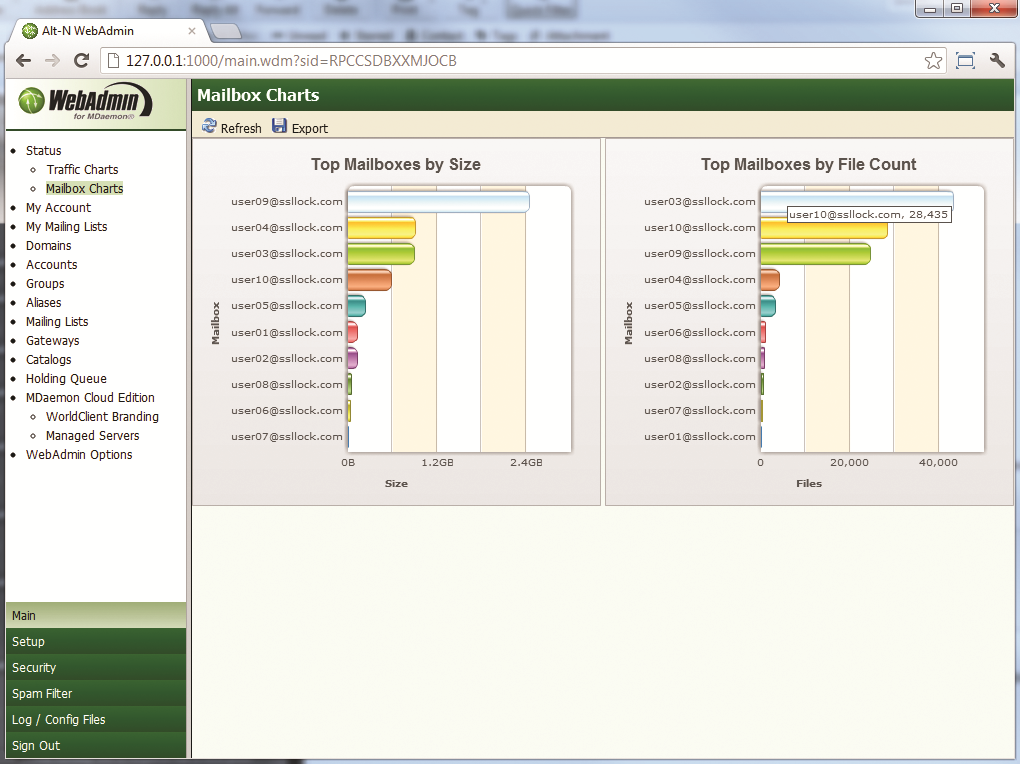1020x764 pixels.
Task: Open the Gateways page
Action: pos(53,340)
